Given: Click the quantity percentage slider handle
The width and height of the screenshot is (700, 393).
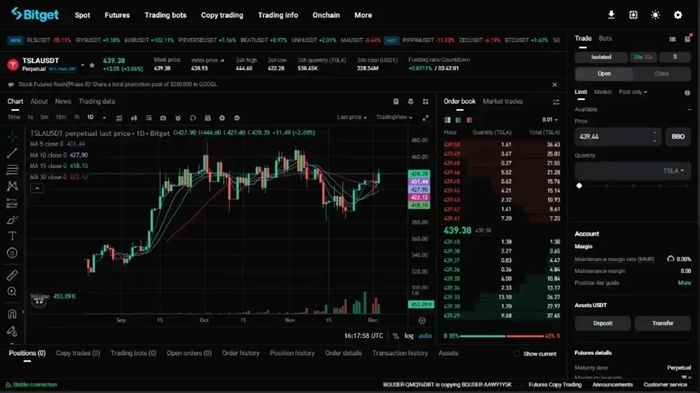Looking at the screenshot, I should 579,186.
